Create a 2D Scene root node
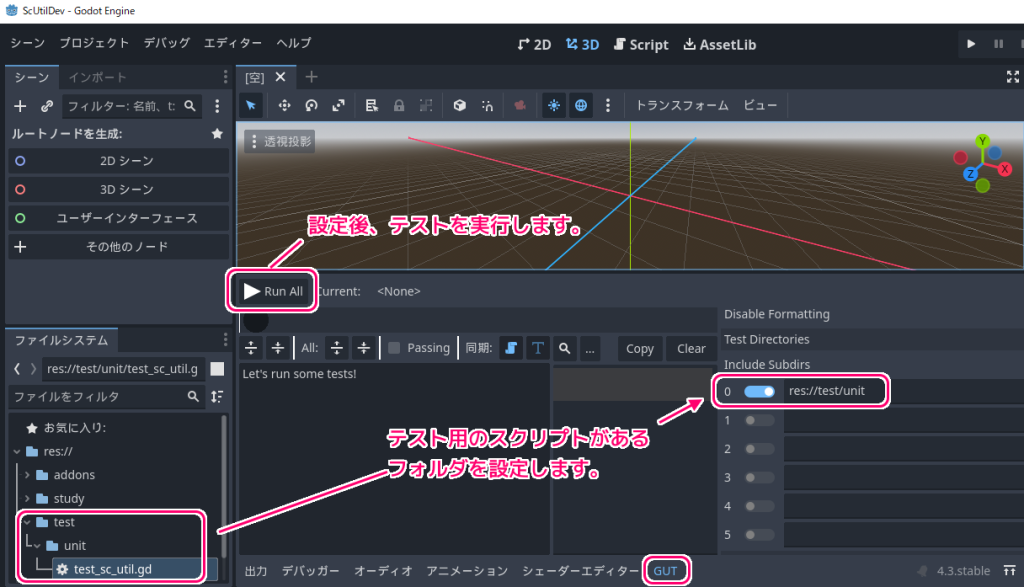Viewport: 1024px width, 587px height. click(x=119, y=161)
